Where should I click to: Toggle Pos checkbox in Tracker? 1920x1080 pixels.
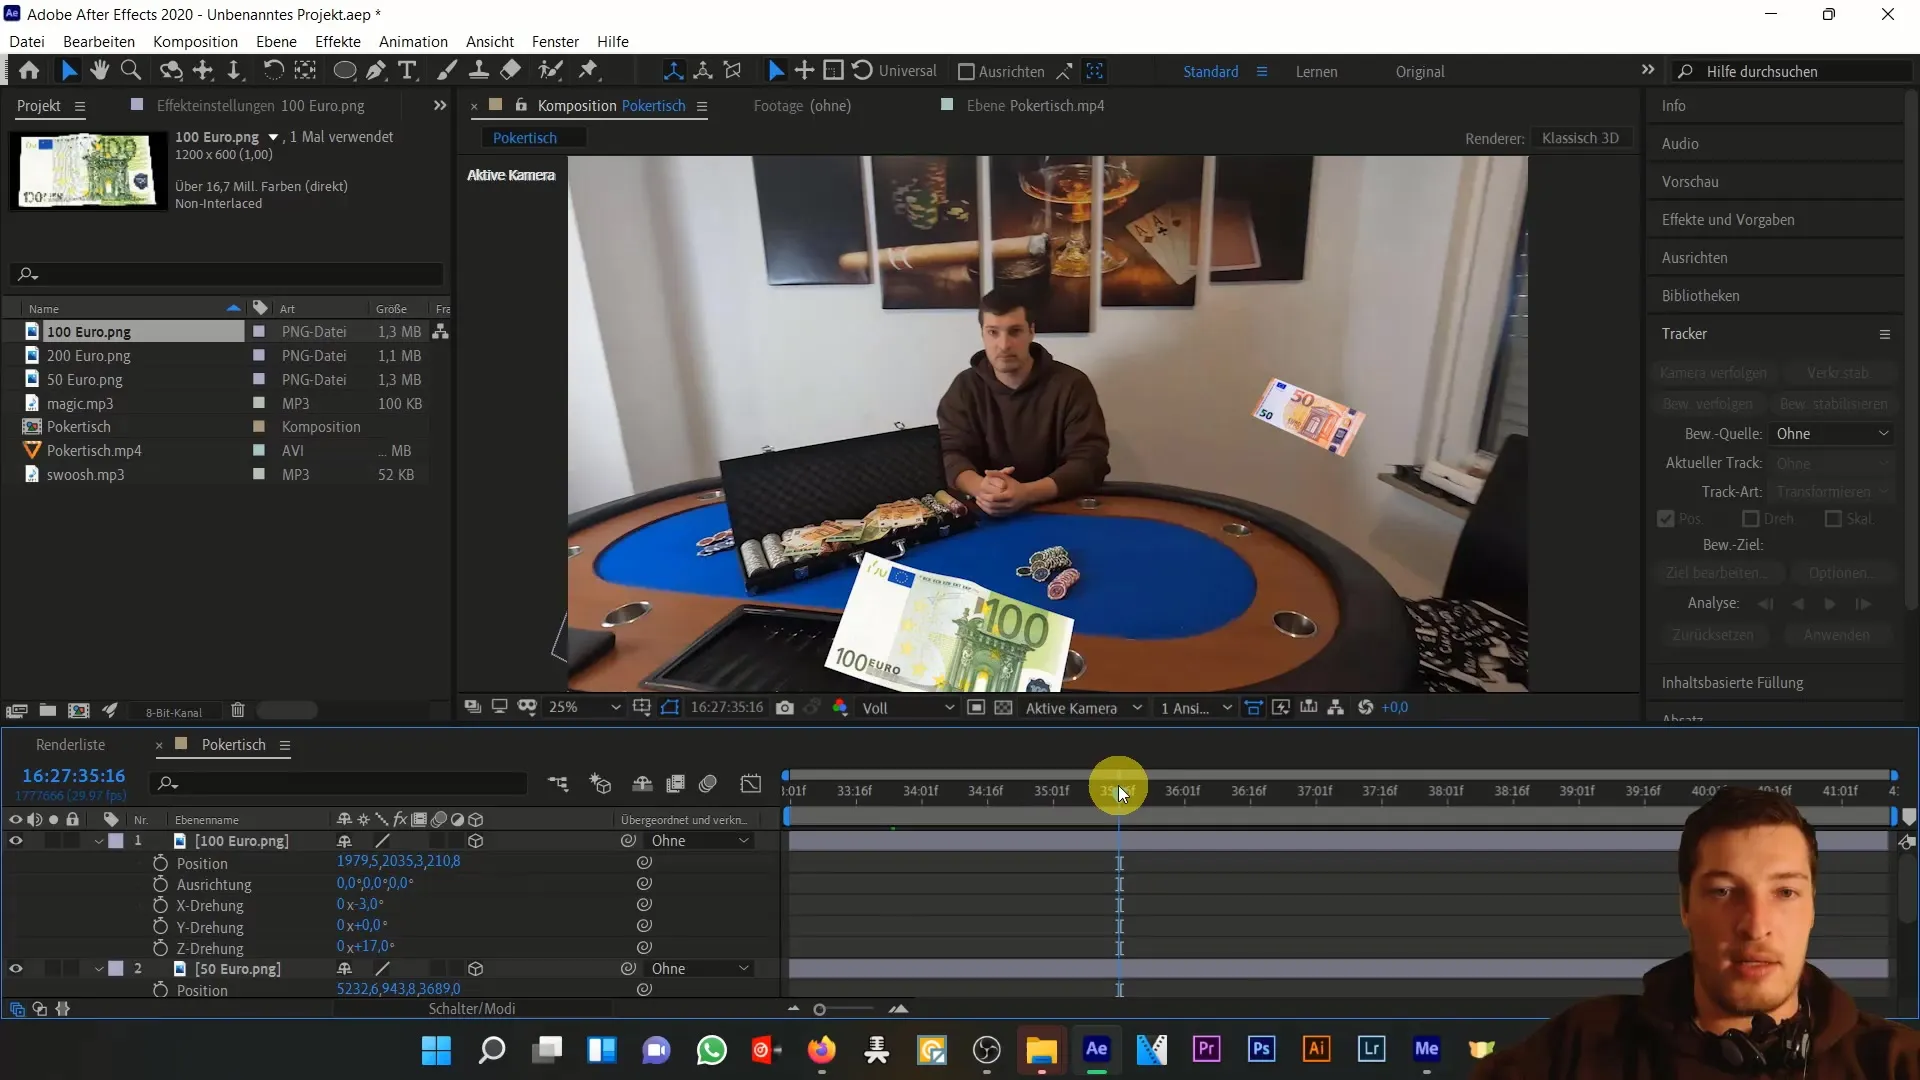pyautogui.click(x=1666, y=519)
